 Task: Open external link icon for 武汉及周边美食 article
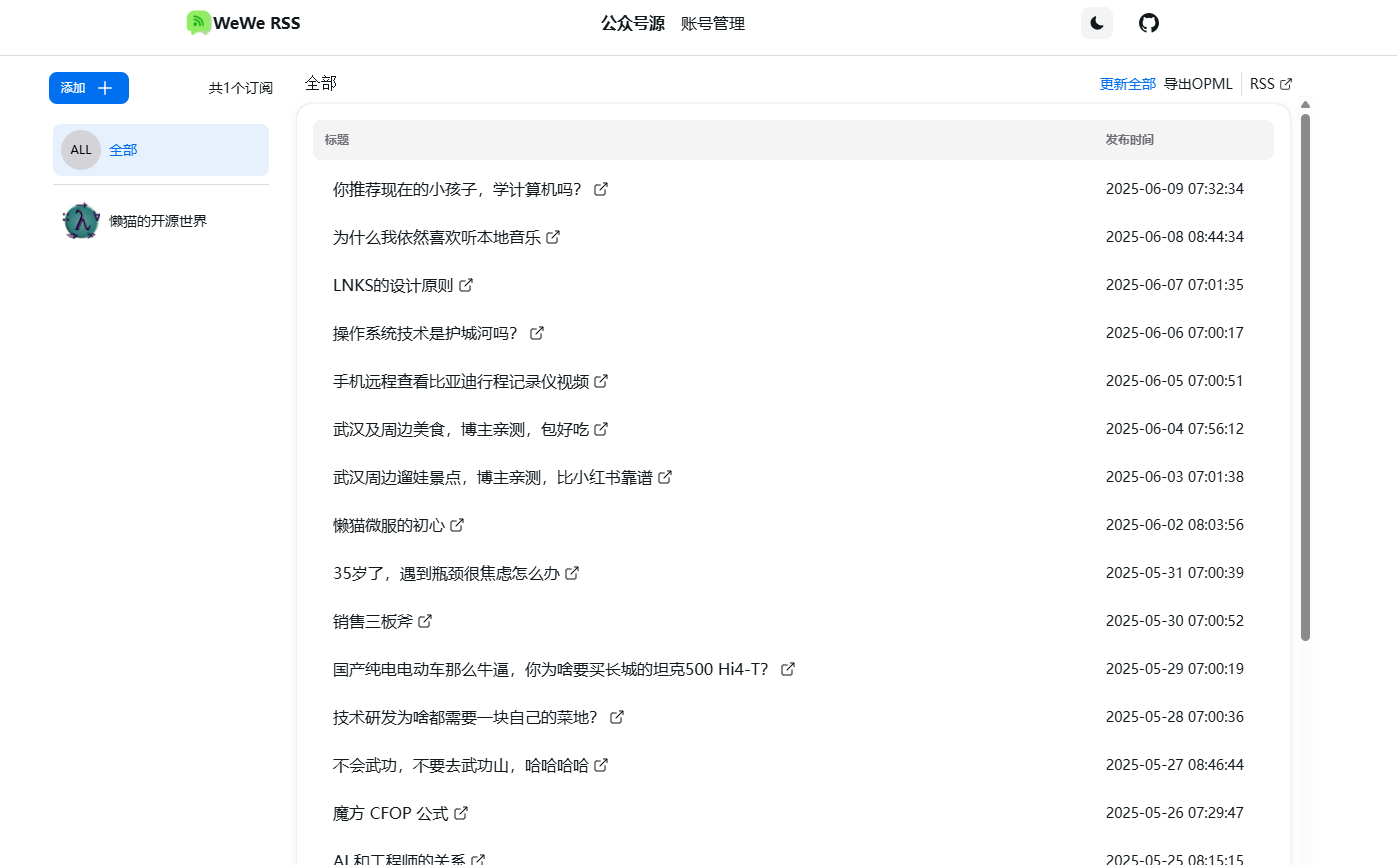coord(601,429)
